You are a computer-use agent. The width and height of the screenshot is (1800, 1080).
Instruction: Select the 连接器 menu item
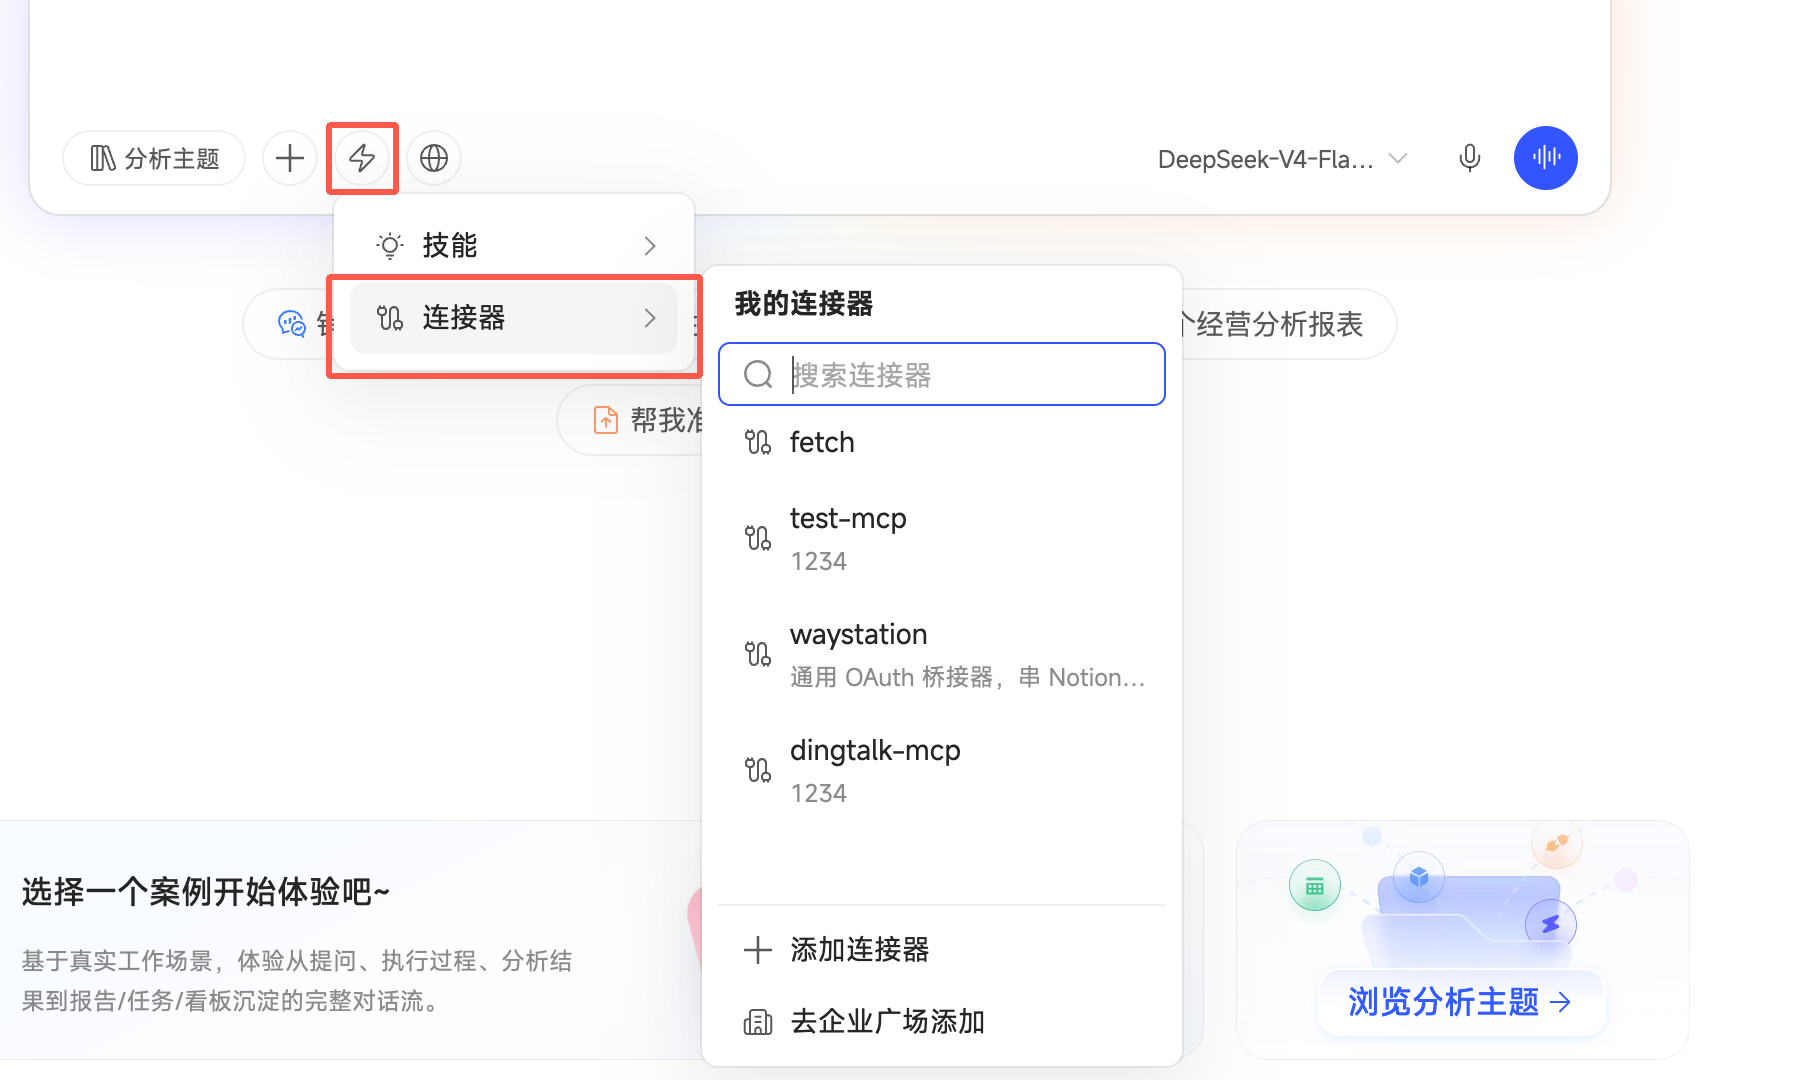coord(514,318)
